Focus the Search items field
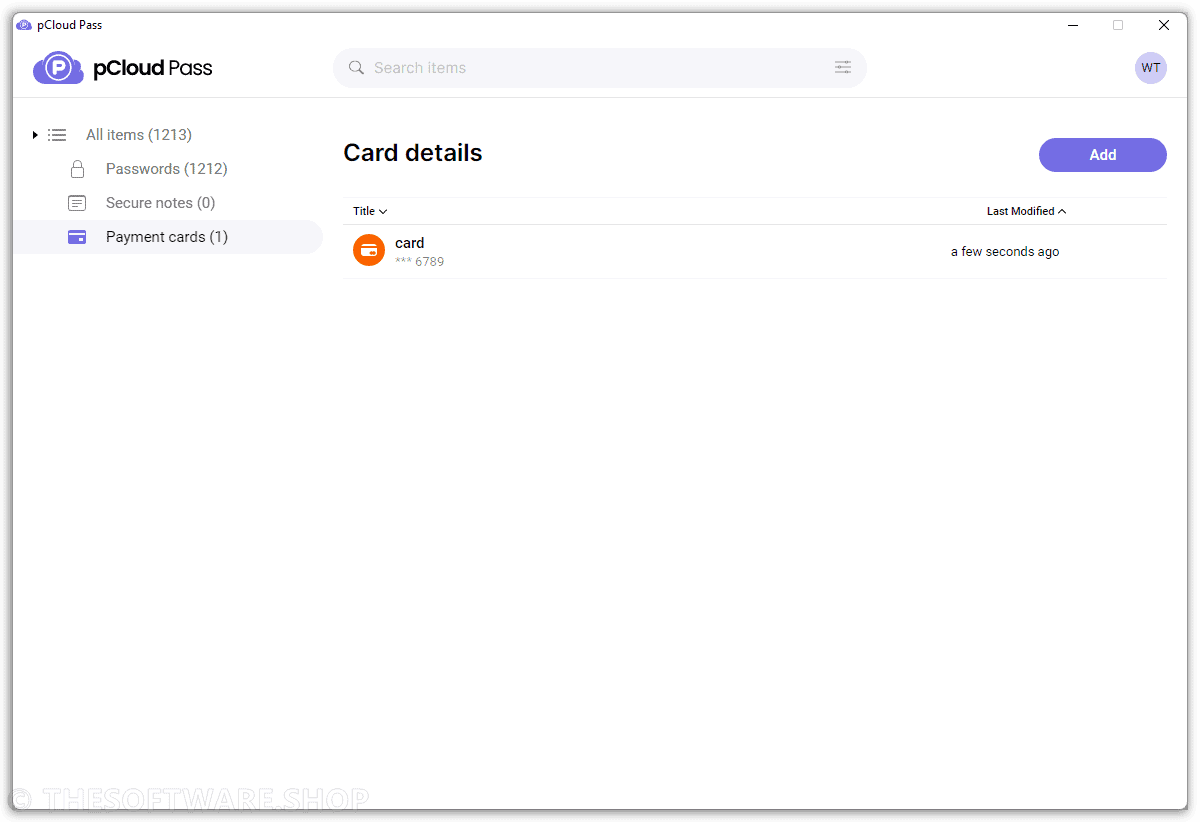 [x=600, y=68]
